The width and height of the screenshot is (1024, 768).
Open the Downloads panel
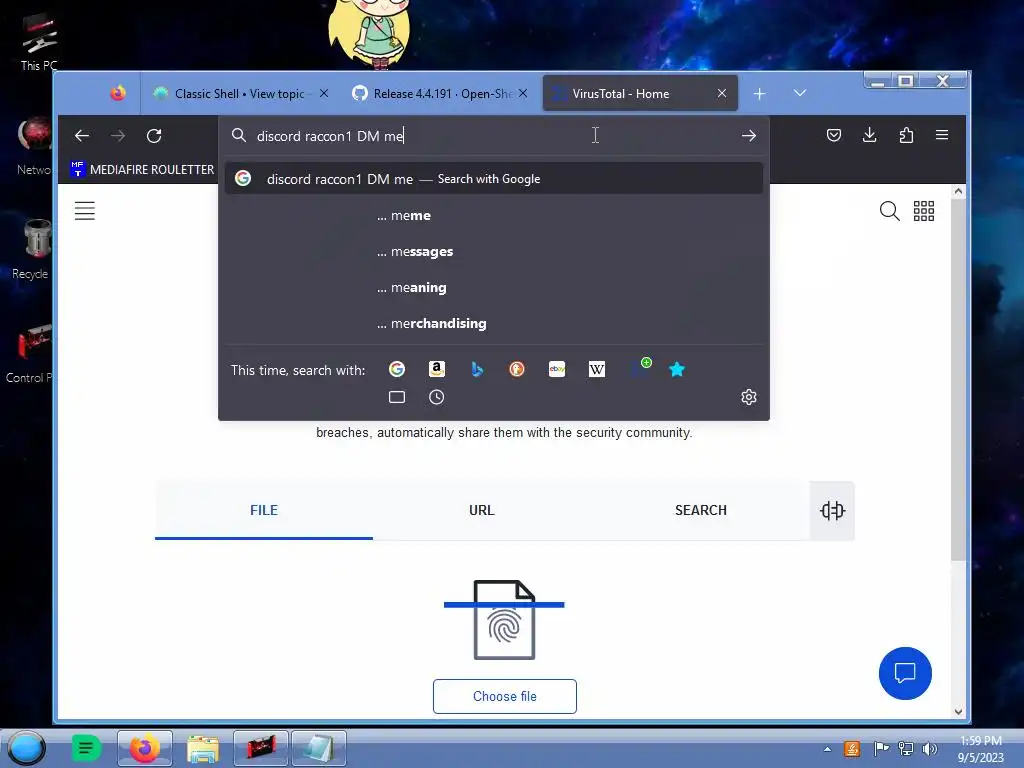click(x=869, y=135)
